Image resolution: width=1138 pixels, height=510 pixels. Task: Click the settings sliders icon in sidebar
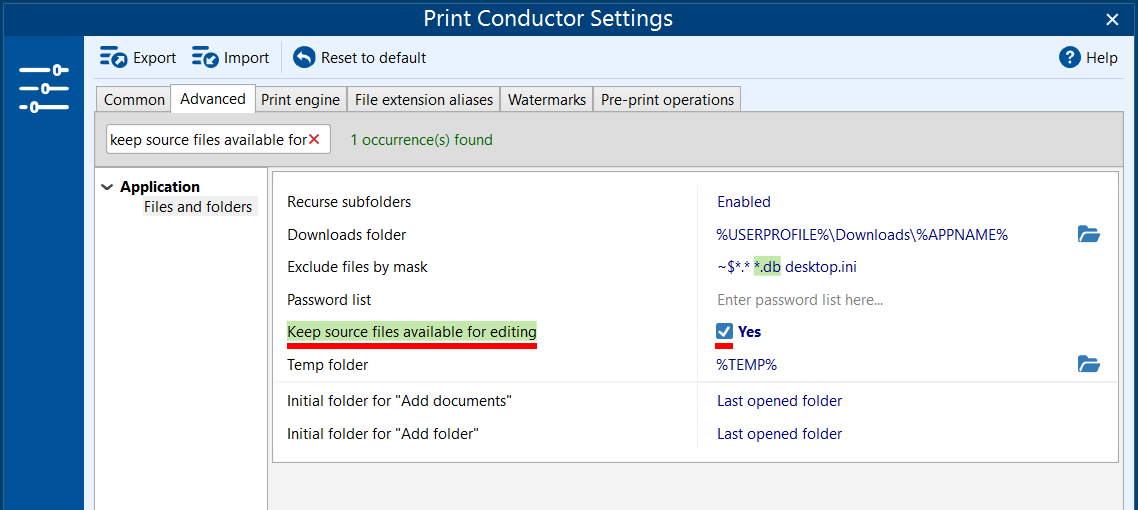pos(43,89)
